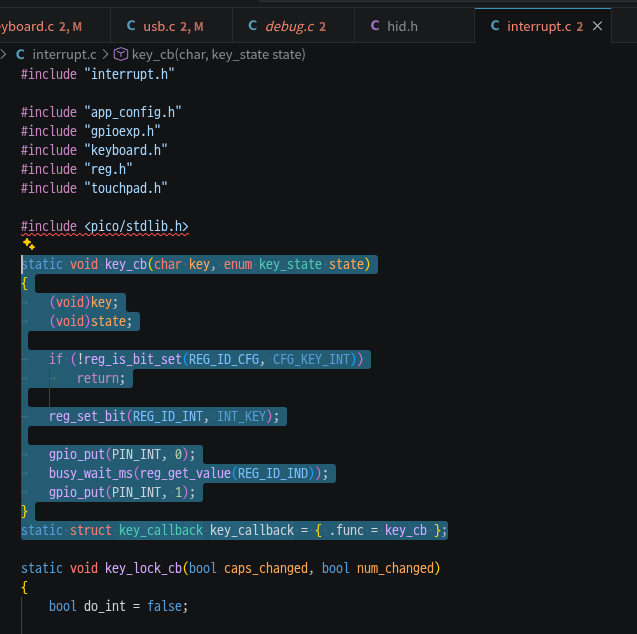Click the C icon in breadcrumb path
The width and height of the screenshot is (637, 634).
click(x=20, y=54)
